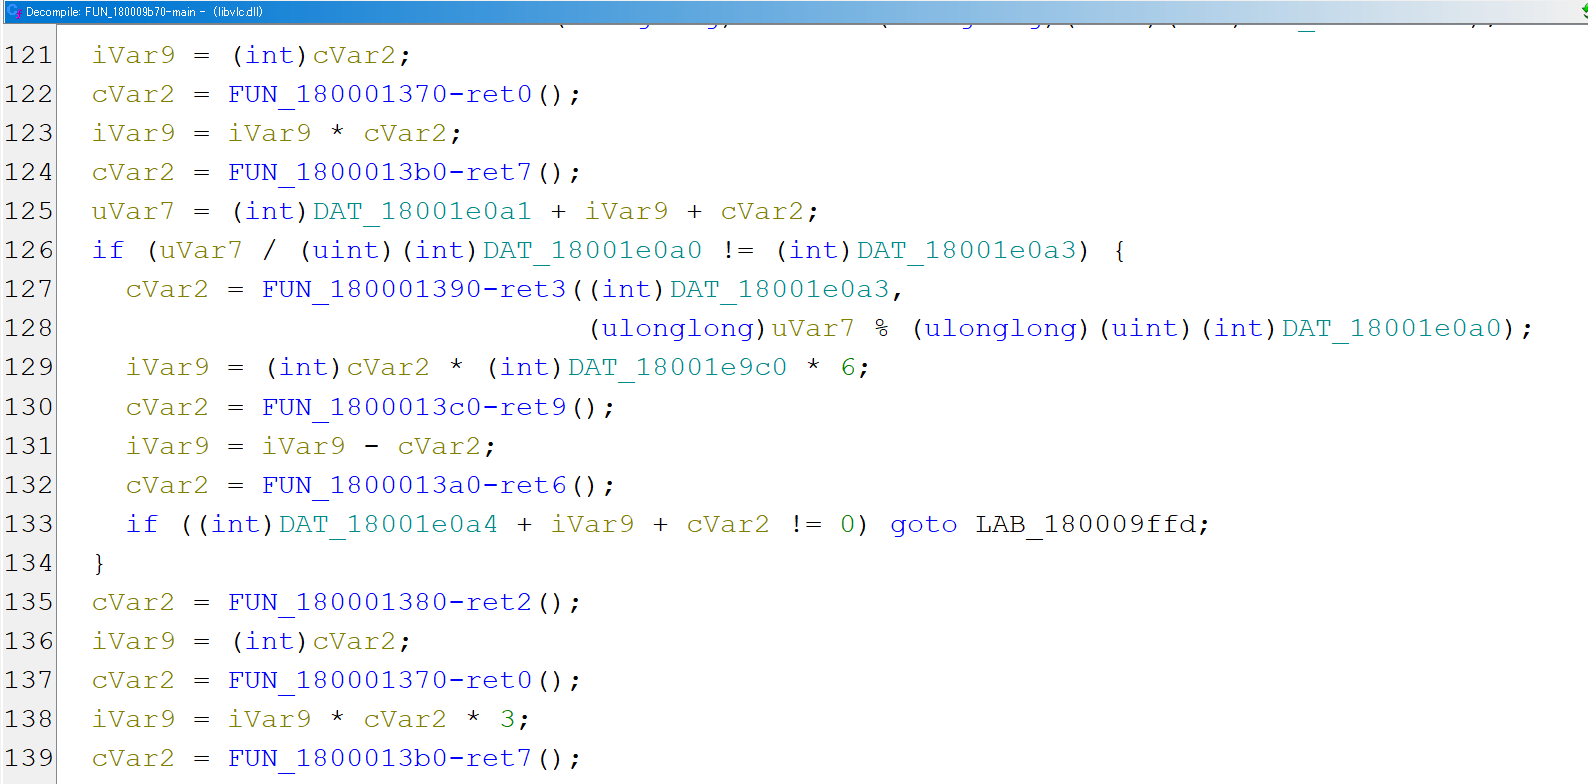Select FUN_180001370-ret0 call on line 122

(380, 94)
